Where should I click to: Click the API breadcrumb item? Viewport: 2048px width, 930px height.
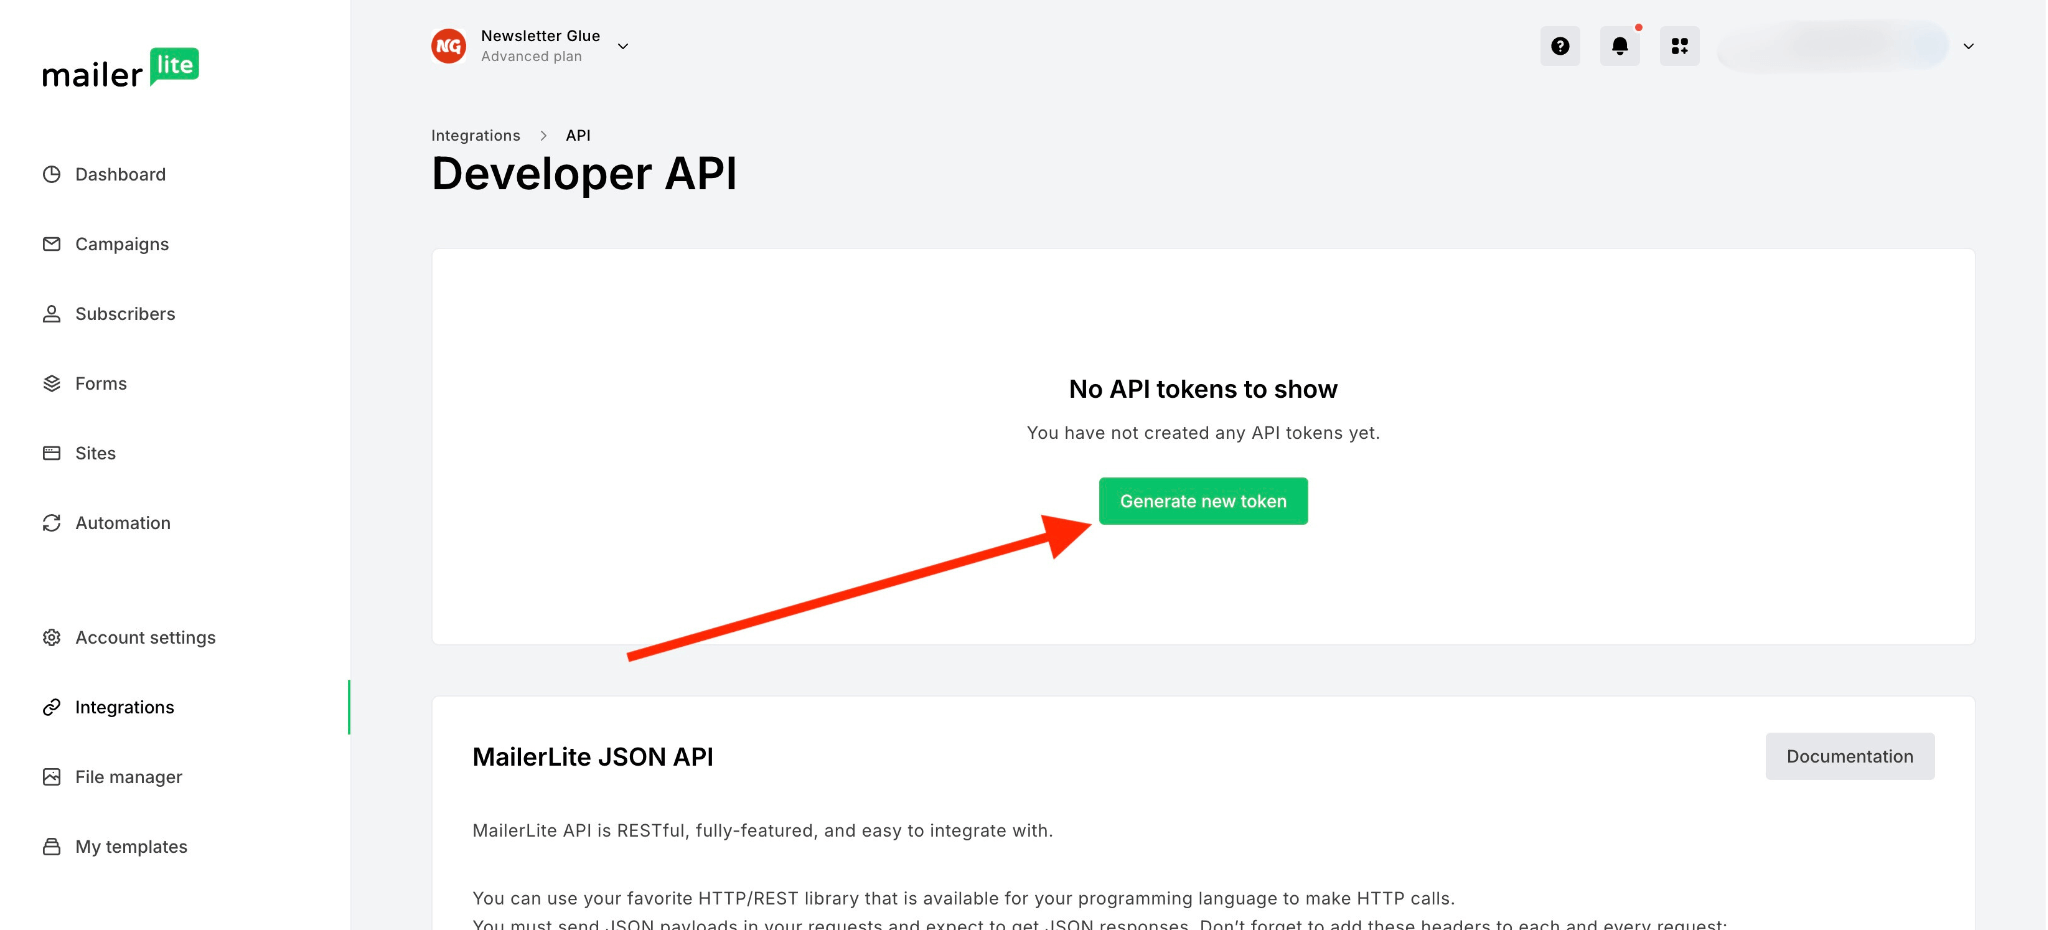(x=578, y=135)
